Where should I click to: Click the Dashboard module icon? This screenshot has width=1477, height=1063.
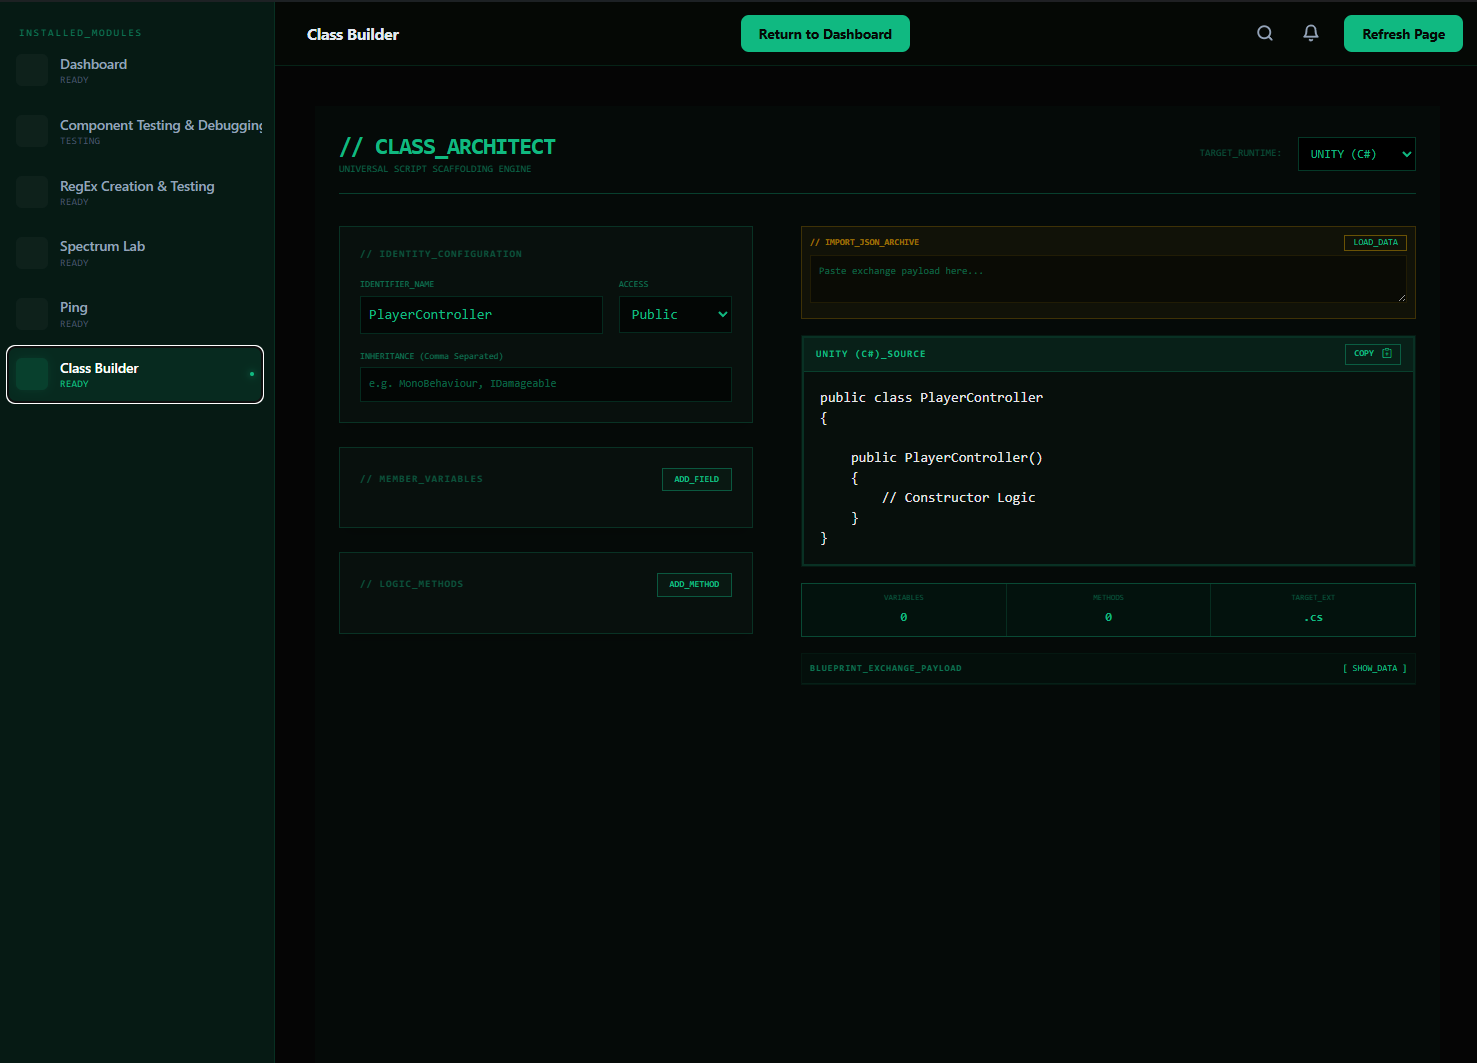32,70
